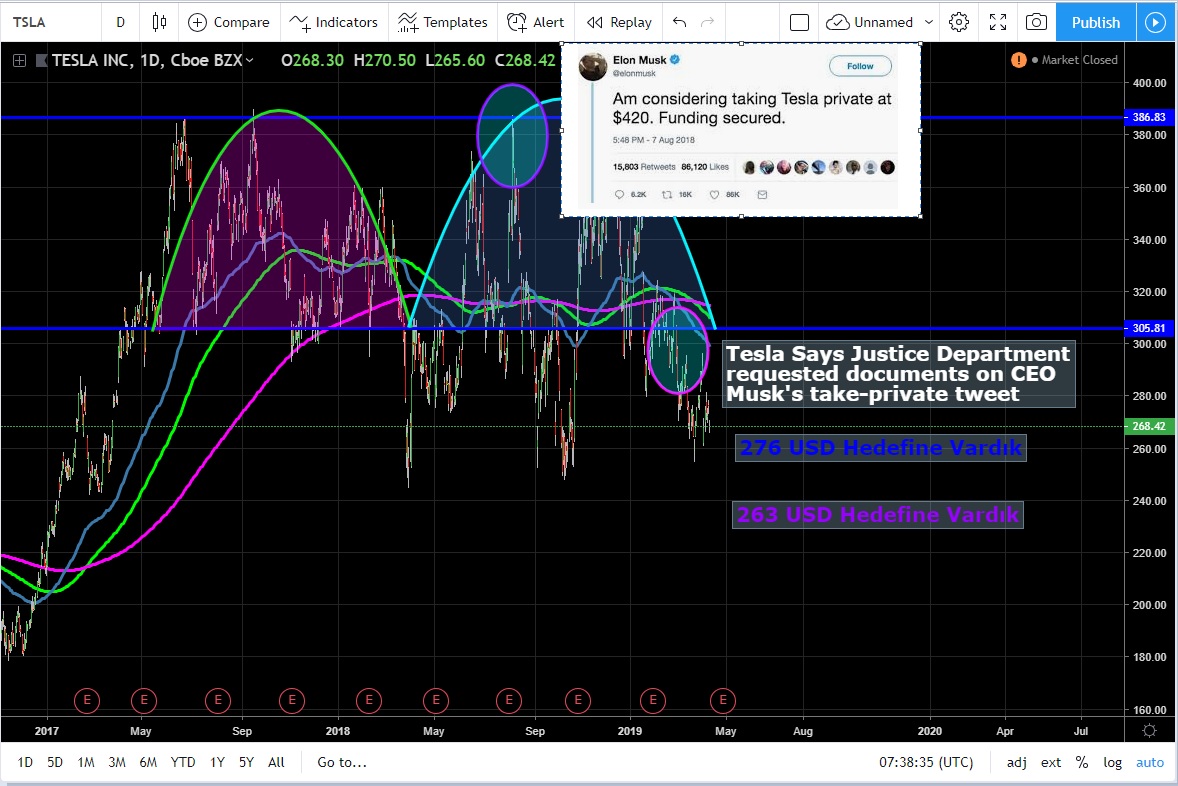Click the 268.42 current price label
Image resolution: width=1178 pixels, height=786 pixels.
click(x=1148, y=426)
